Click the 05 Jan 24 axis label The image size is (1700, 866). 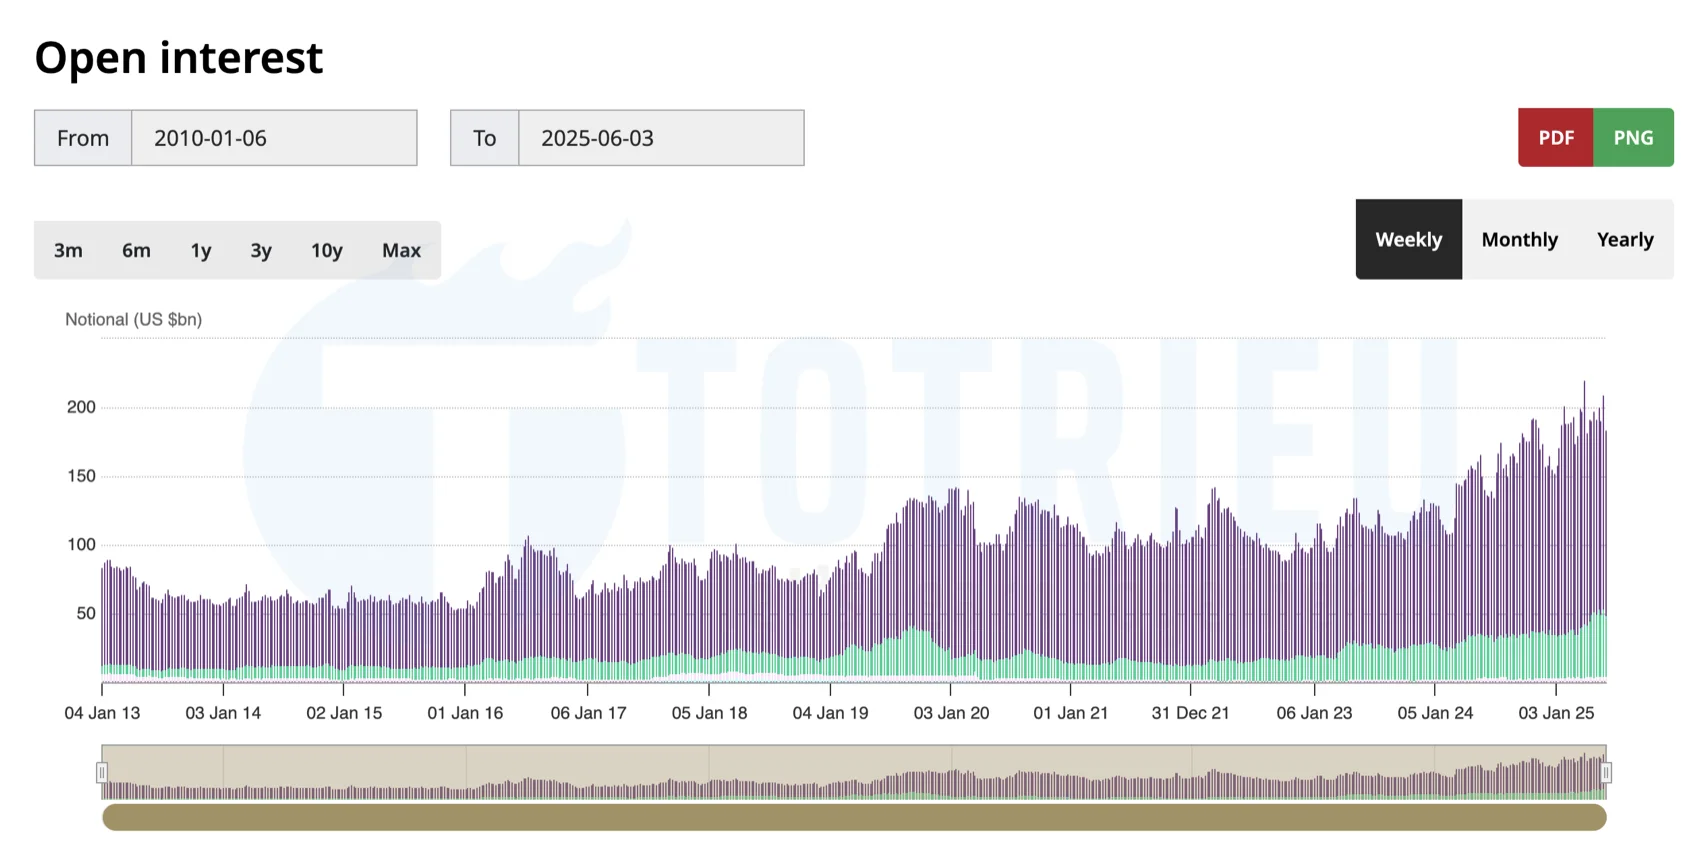[1435, 713]
